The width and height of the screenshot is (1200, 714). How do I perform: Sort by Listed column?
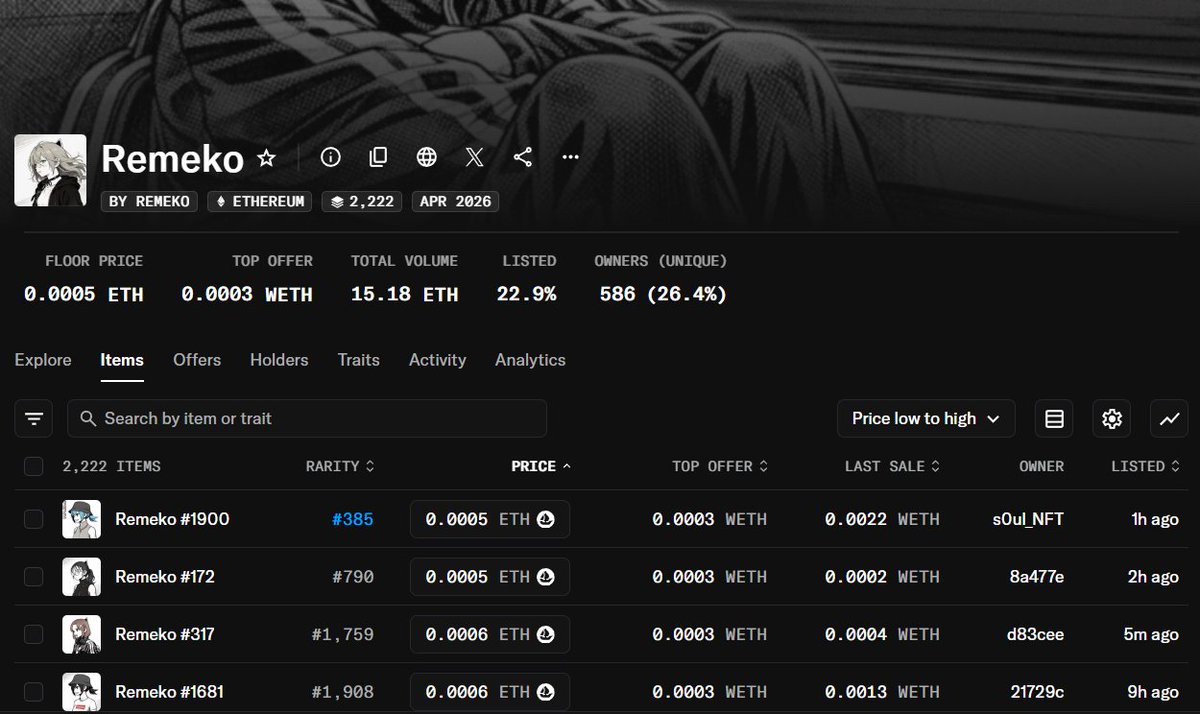[x=1145, y=466]
